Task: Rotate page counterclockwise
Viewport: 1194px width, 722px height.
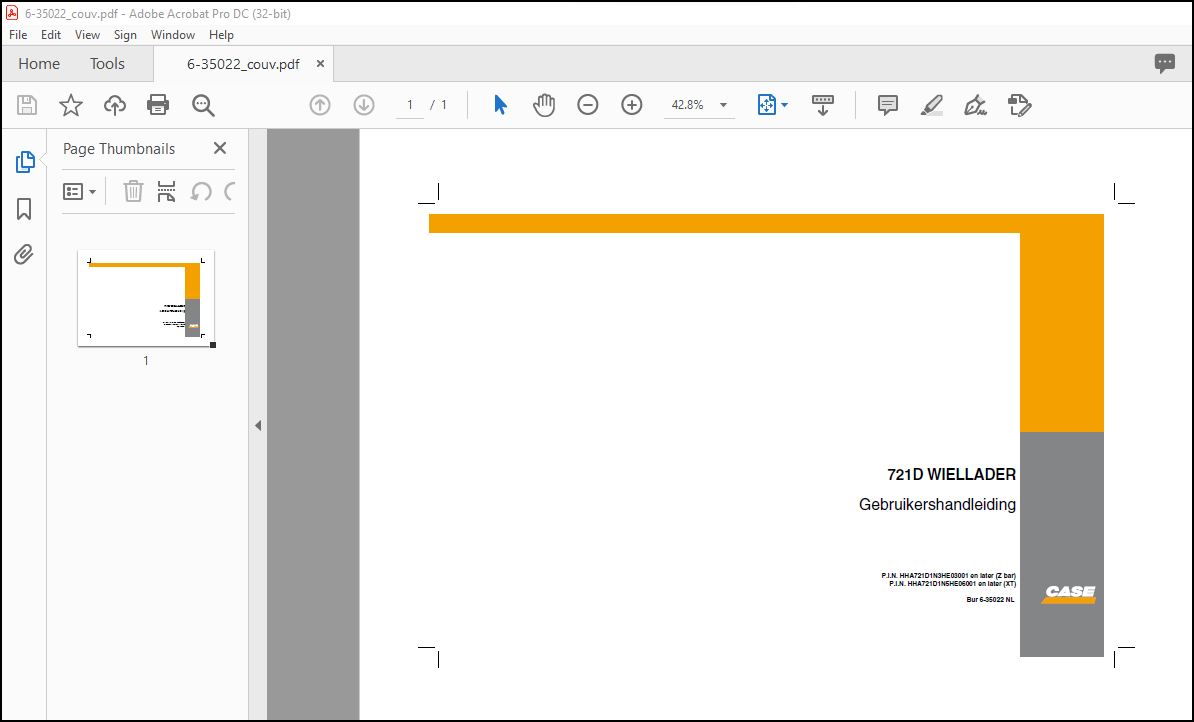Action: [x=201, y=191]
